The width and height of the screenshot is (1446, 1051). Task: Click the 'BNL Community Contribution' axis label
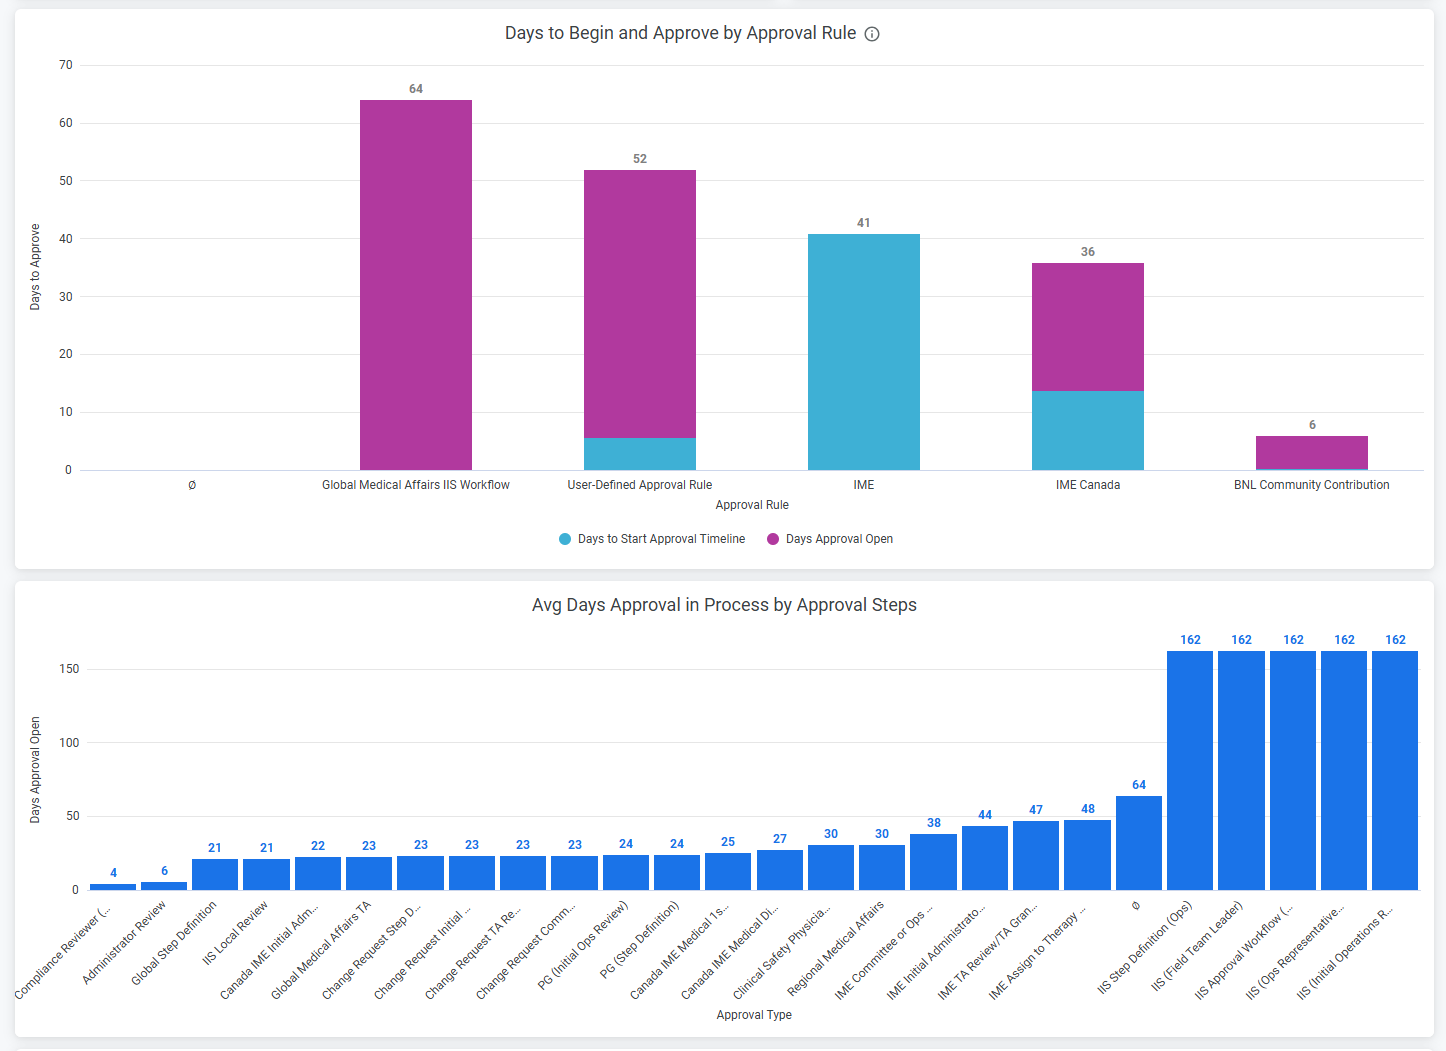(x=1312, y=485)
